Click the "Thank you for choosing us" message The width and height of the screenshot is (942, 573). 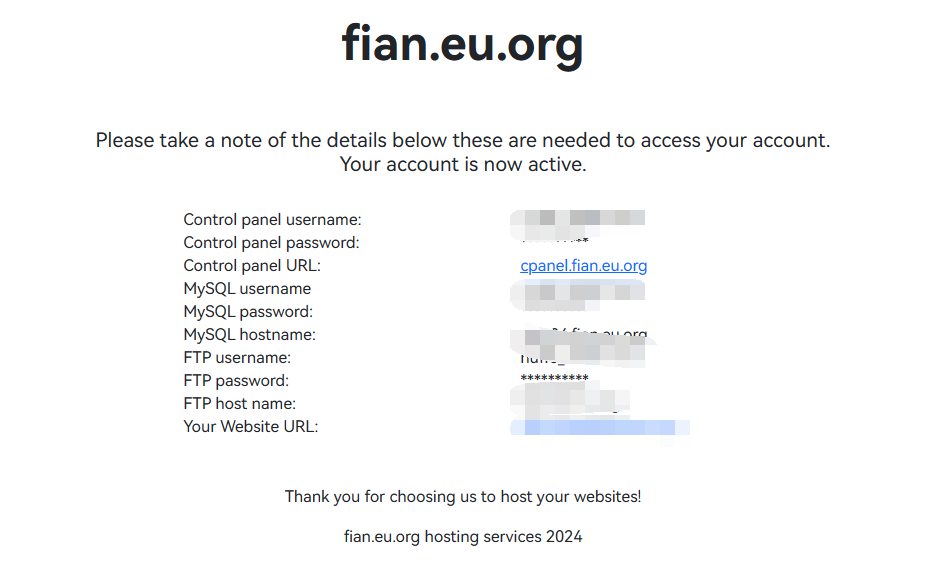click(463, 496)
